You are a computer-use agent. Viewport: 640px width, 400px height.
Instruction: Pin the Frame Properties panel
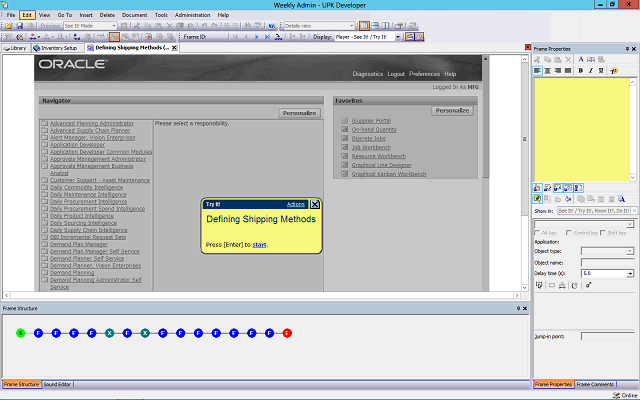(627, 49)
